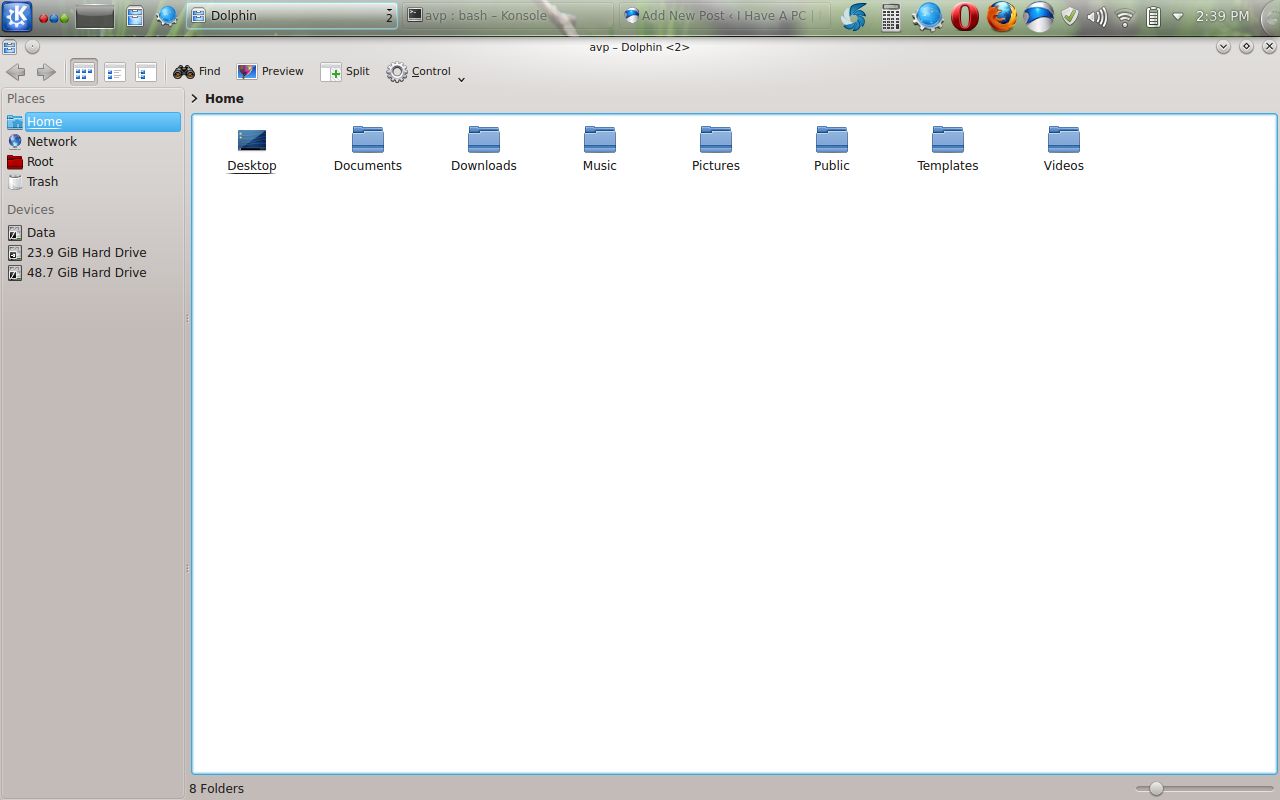Screen dimensions: 1280x800
Task: Expand the breadcrumb arrow before Home
Action: click(195, 98)
